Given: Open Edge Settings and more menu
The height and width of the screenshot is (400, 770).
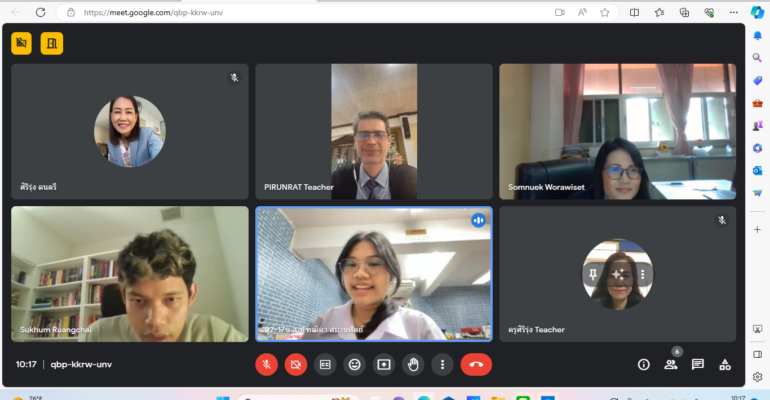Looking at the screenshot, I should [x=733, y=12].
